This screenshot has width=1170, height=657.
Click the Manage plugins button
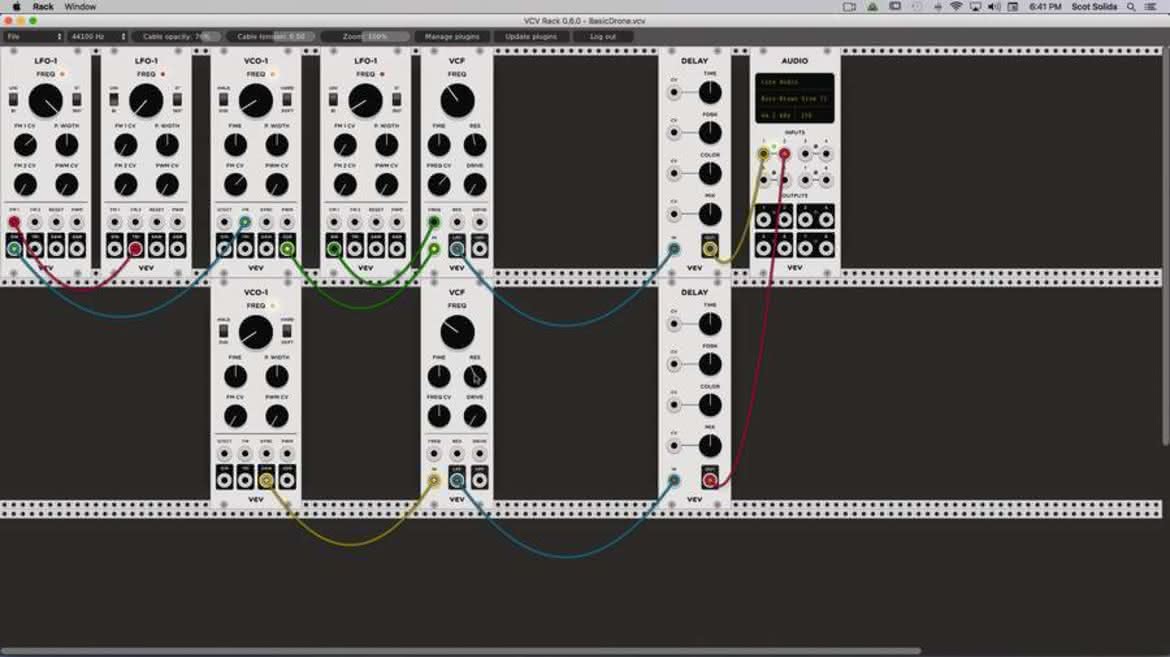pos(451,37)
